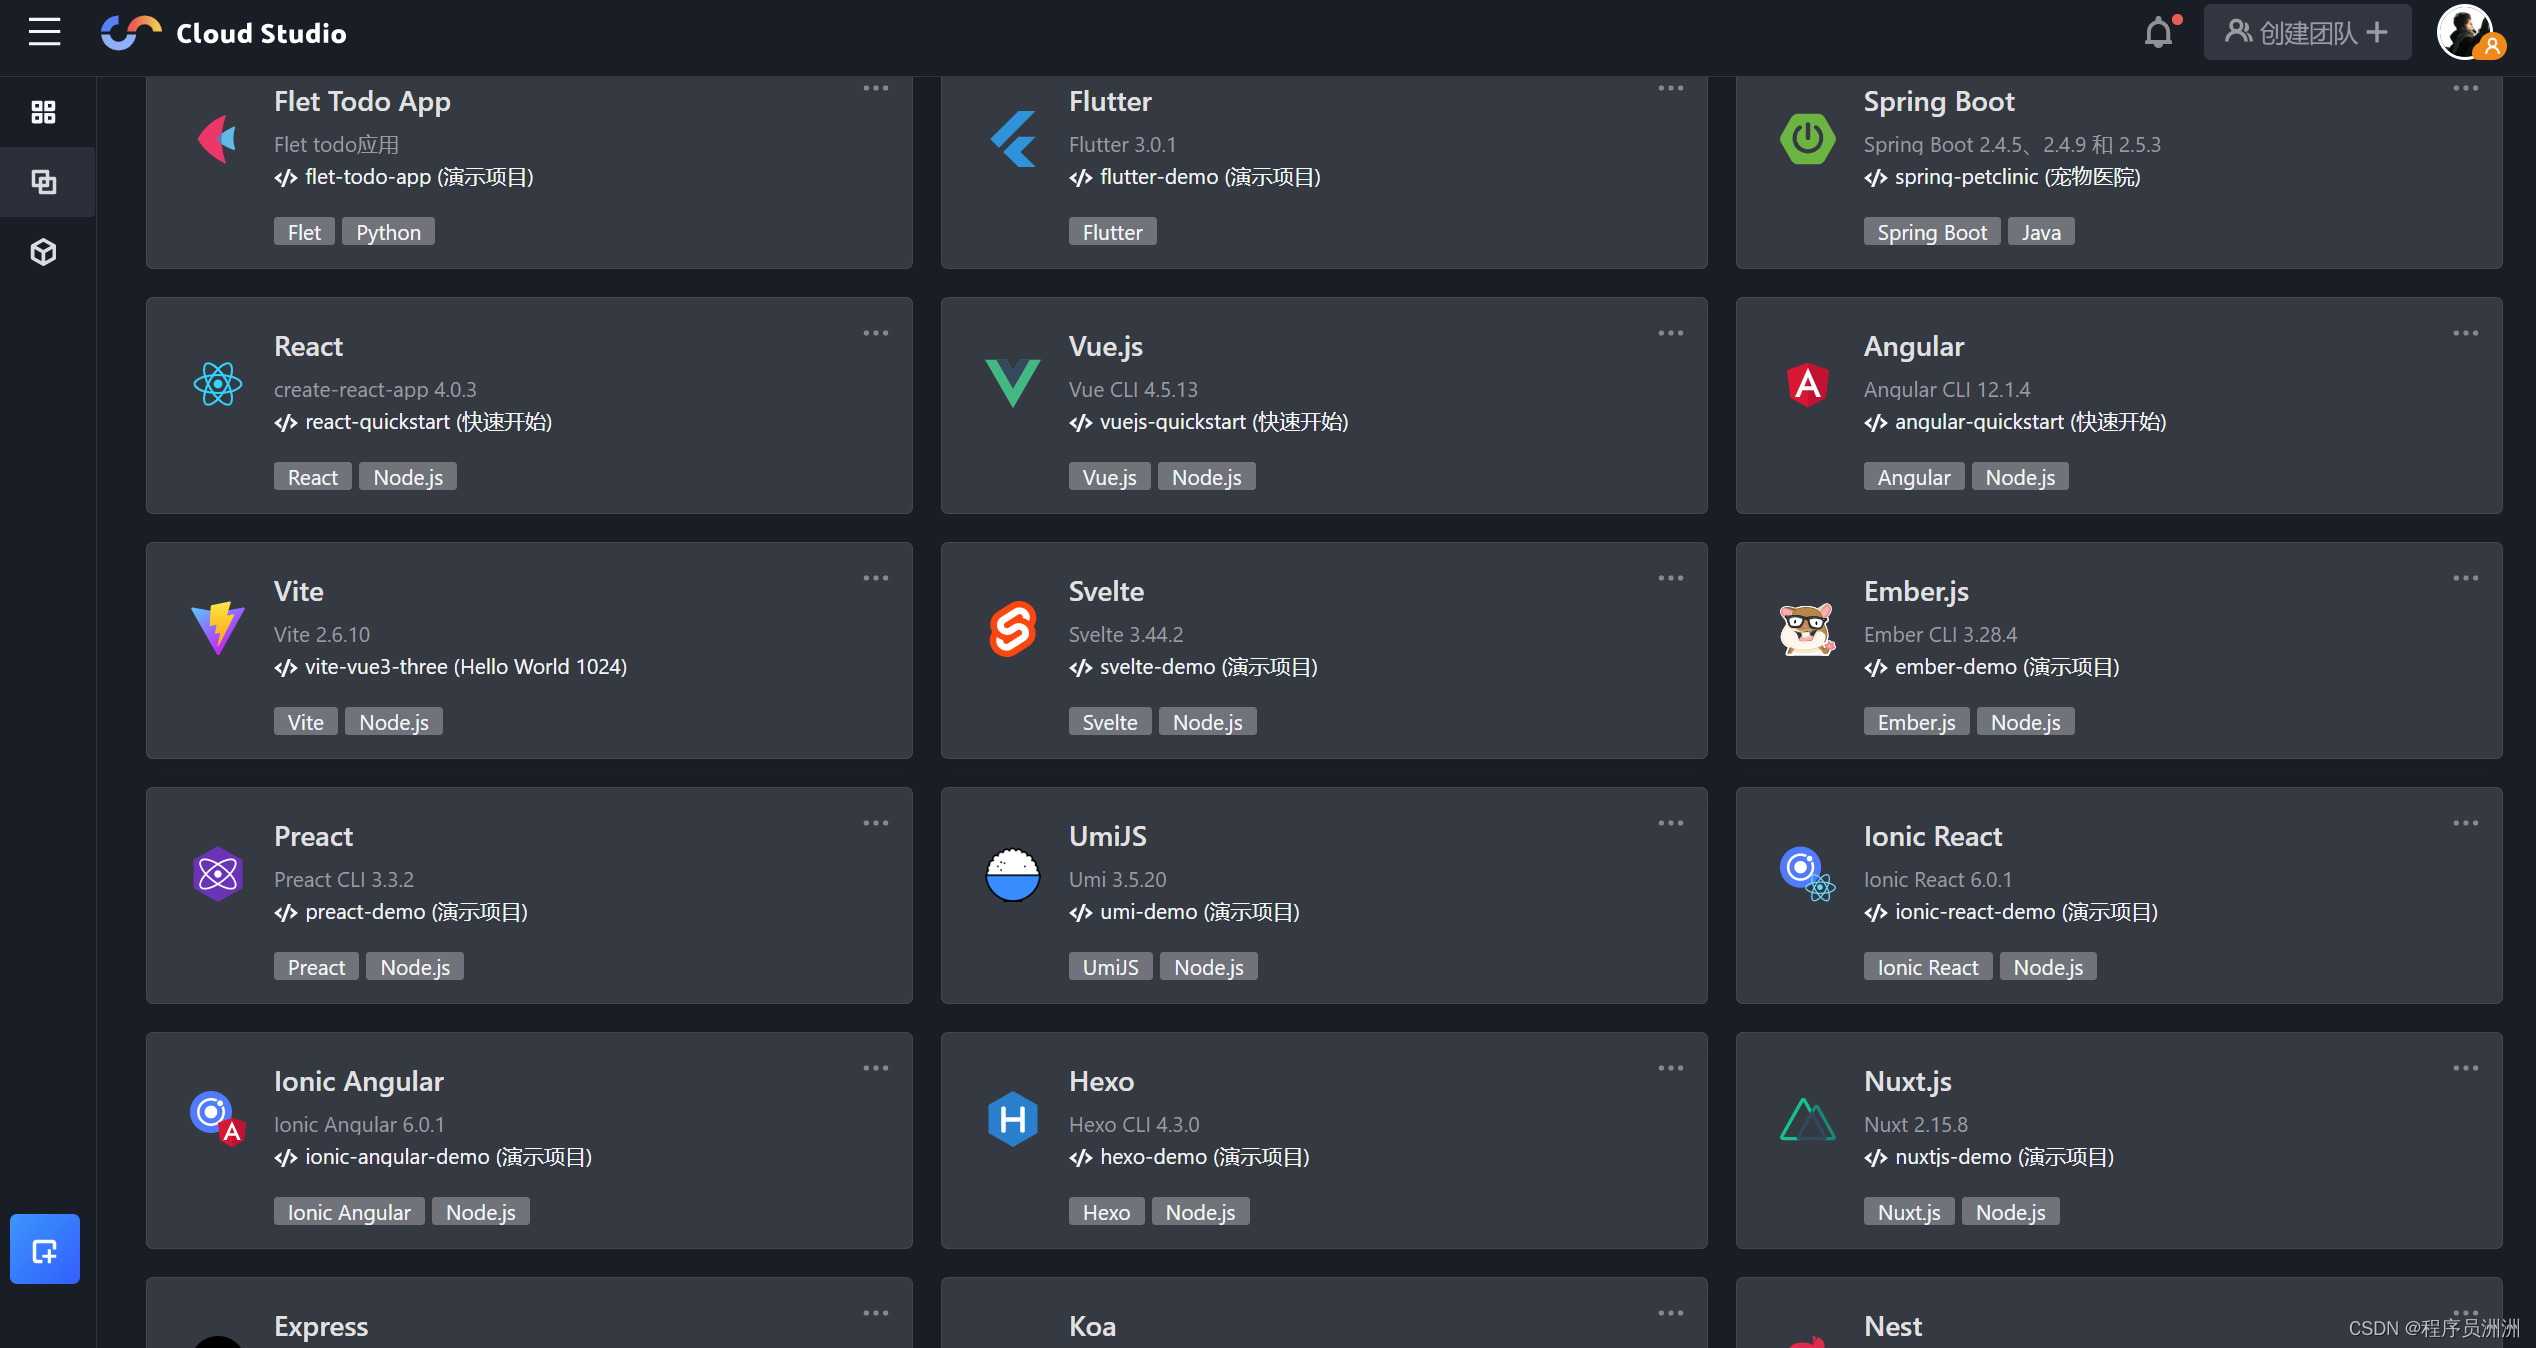Click the Ionic Angular logo
Screen dimensions: 2536x1348
(217, 1118)
